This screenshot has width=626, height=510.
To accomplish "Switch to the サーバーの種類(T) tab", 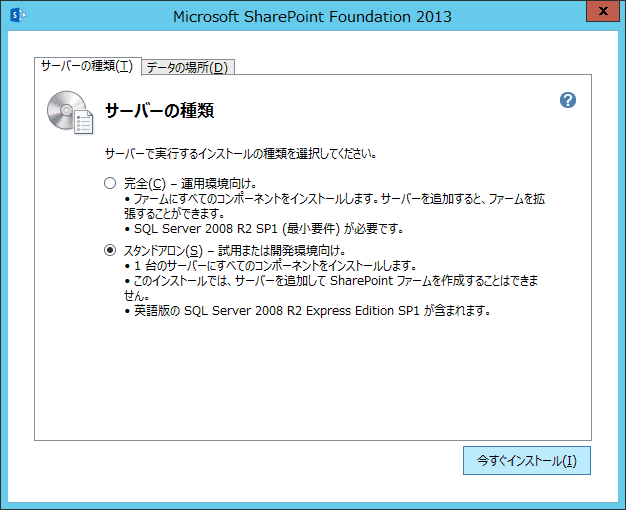I will [86, 66].
